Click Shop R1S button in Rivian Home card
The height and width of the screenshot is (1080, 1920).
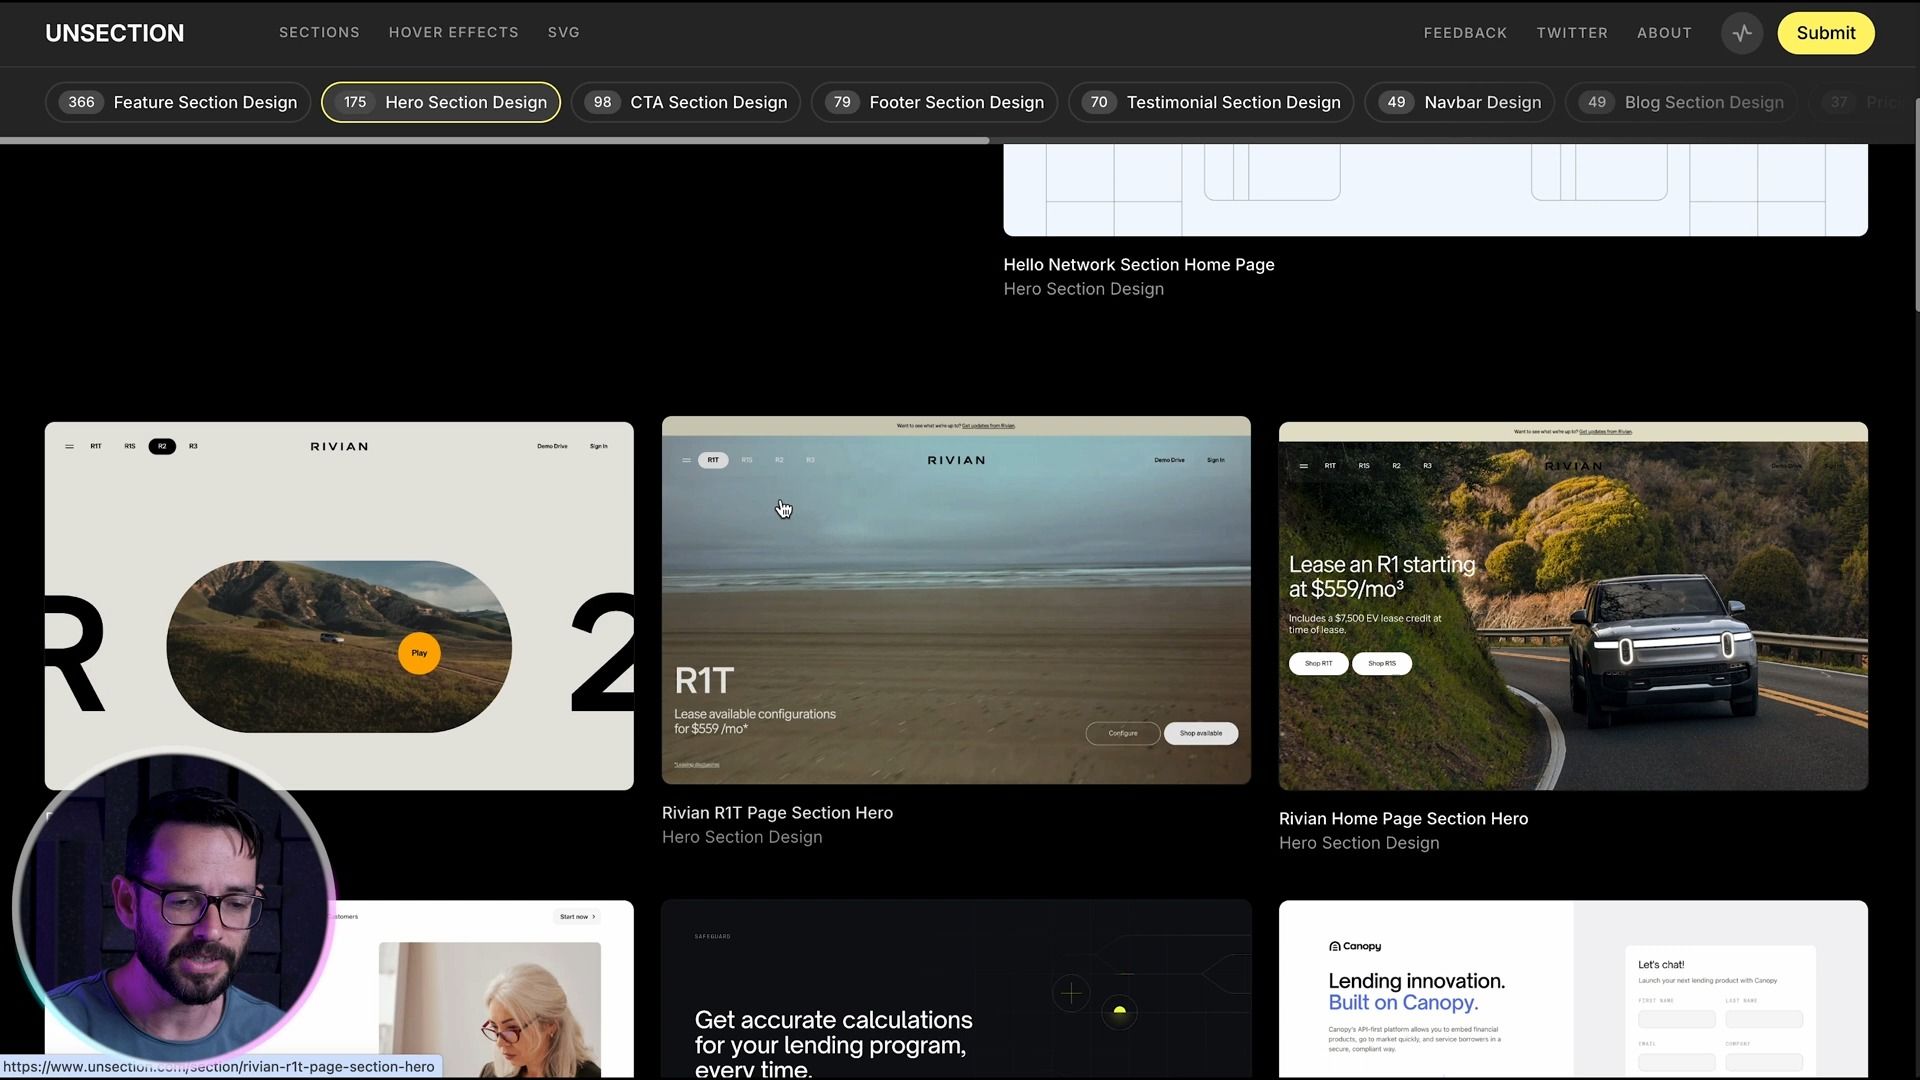[x=1381, y=663]
